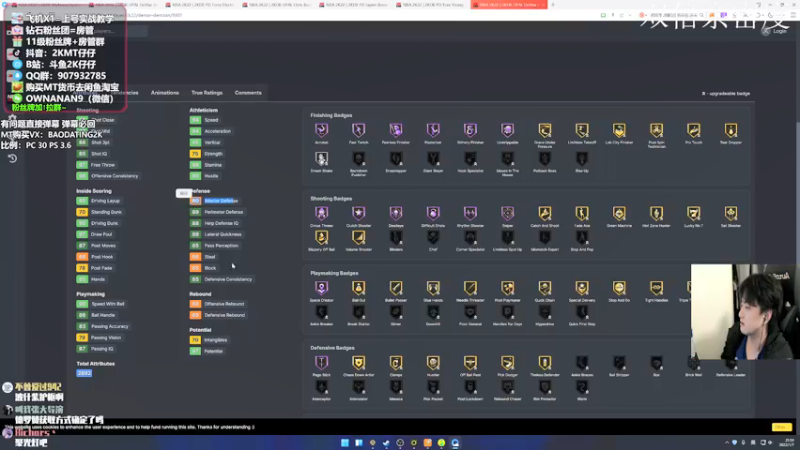This screenshot has height=450, width=800.
Task: Open a new browser tab with plus button
Action: 553,5
